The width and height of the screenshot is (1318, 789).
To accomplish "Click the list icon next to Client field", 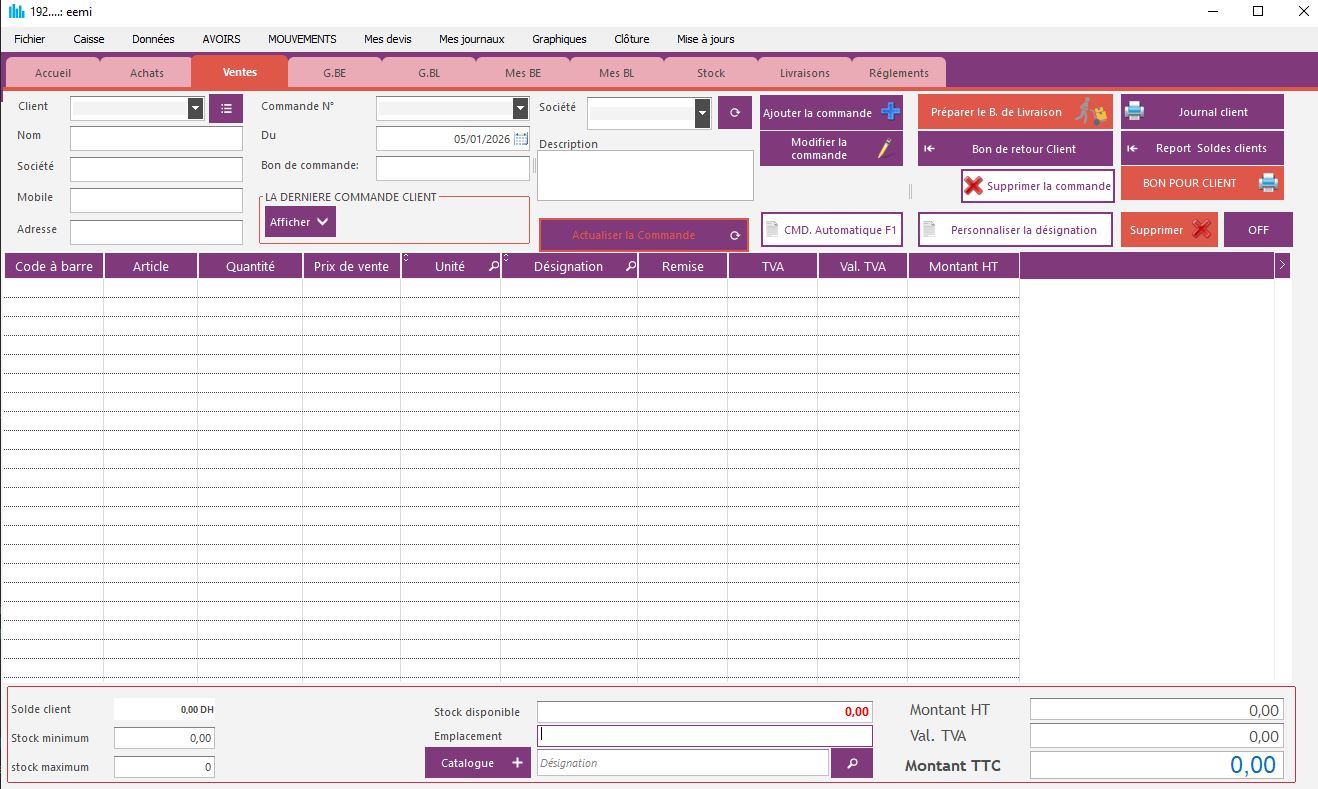I will [226, 108].
